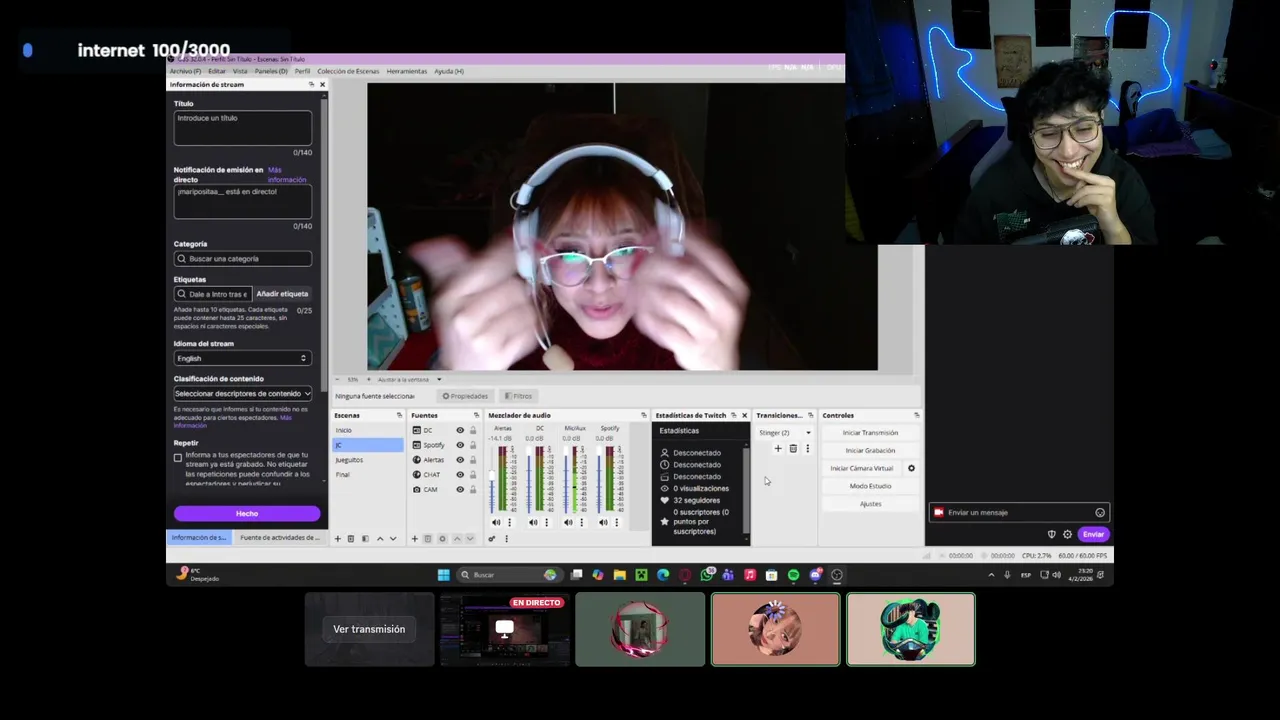
Task: Enable Modo Estudio
Action: point(870,486)
